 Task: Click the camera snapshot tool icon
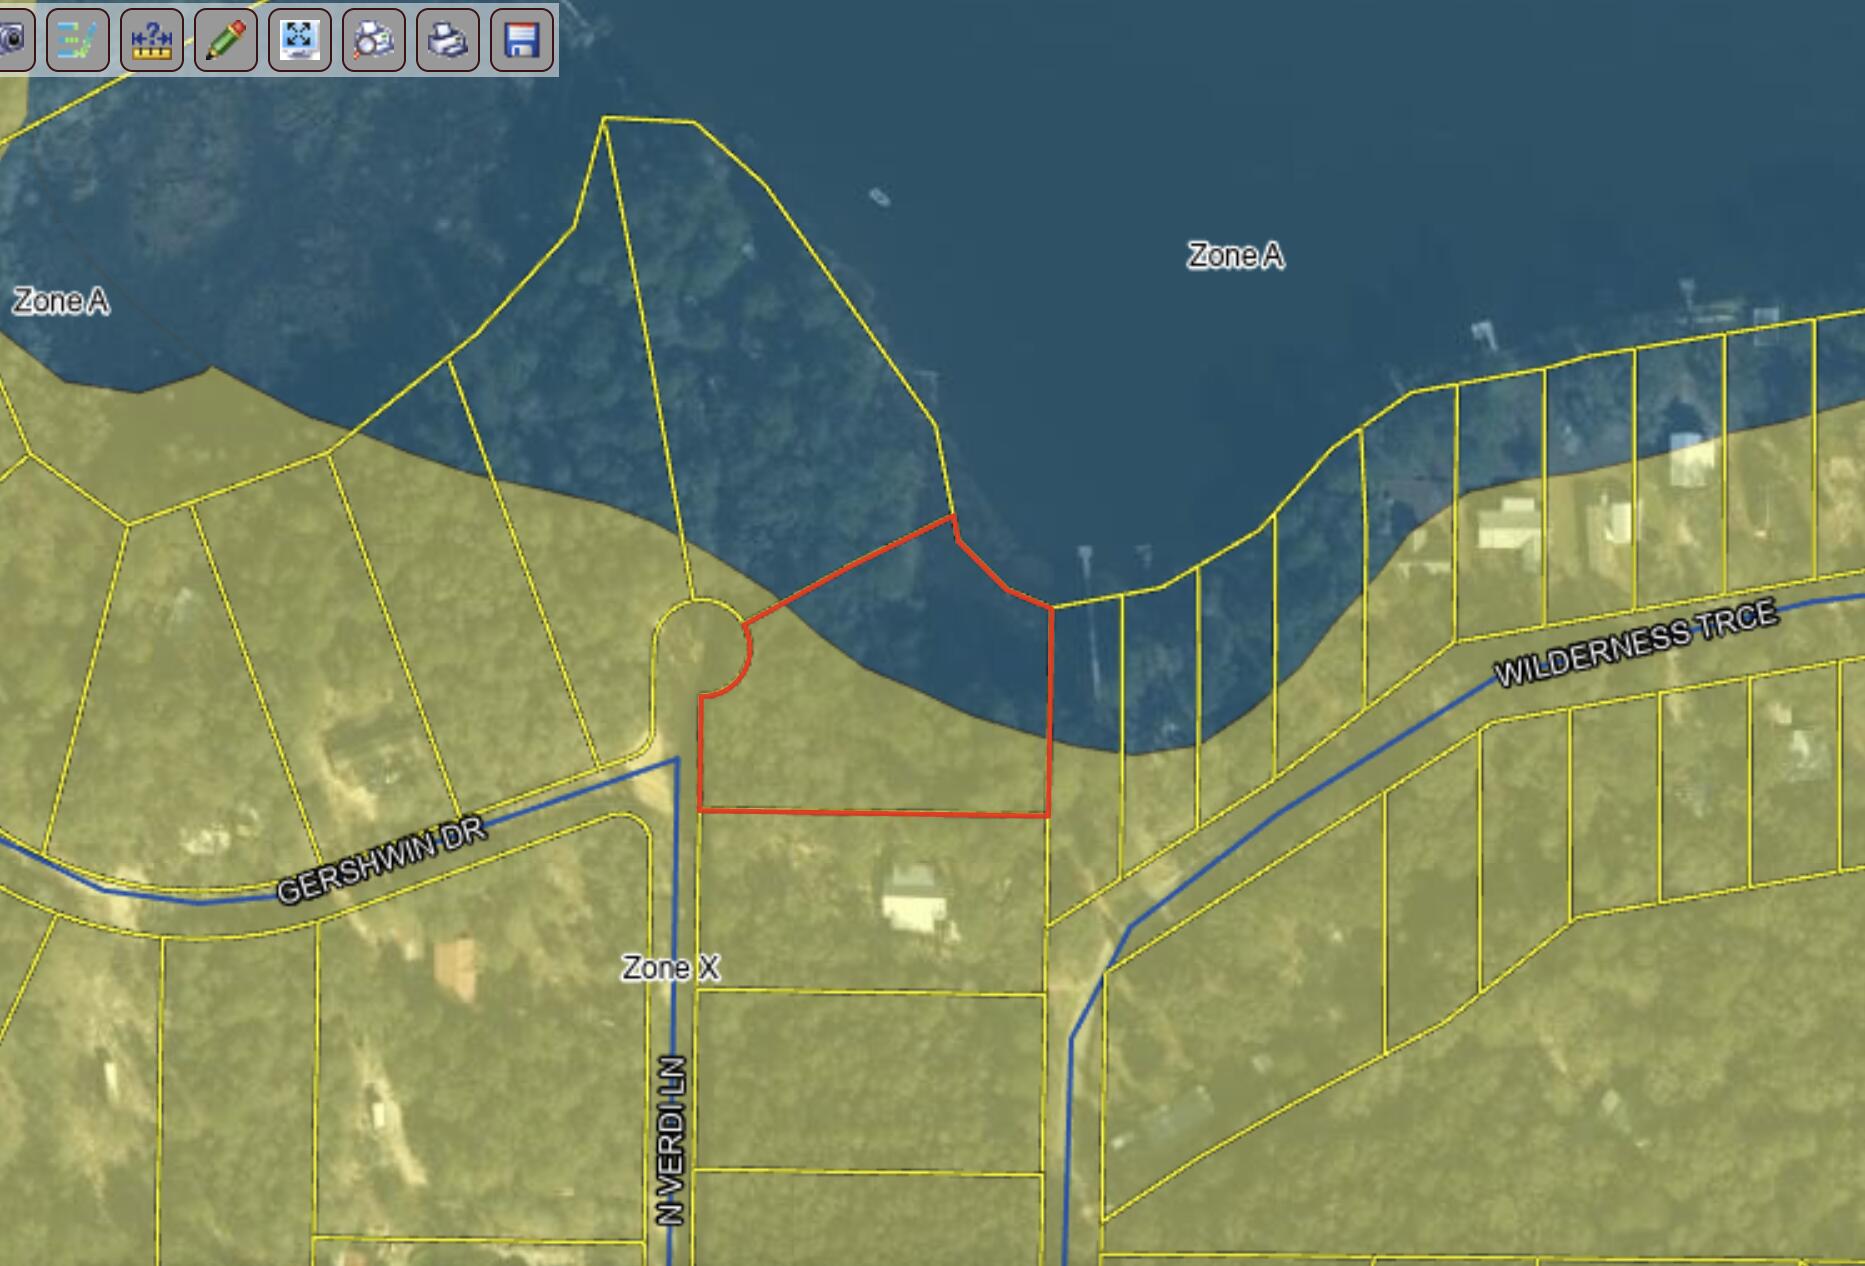point(14,40)
